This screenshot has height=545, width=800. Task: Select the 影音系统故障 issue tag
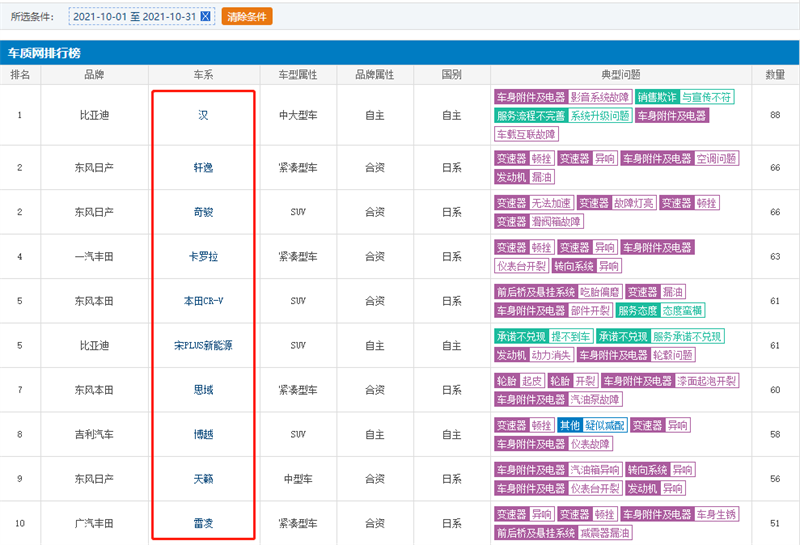(600, 98)
